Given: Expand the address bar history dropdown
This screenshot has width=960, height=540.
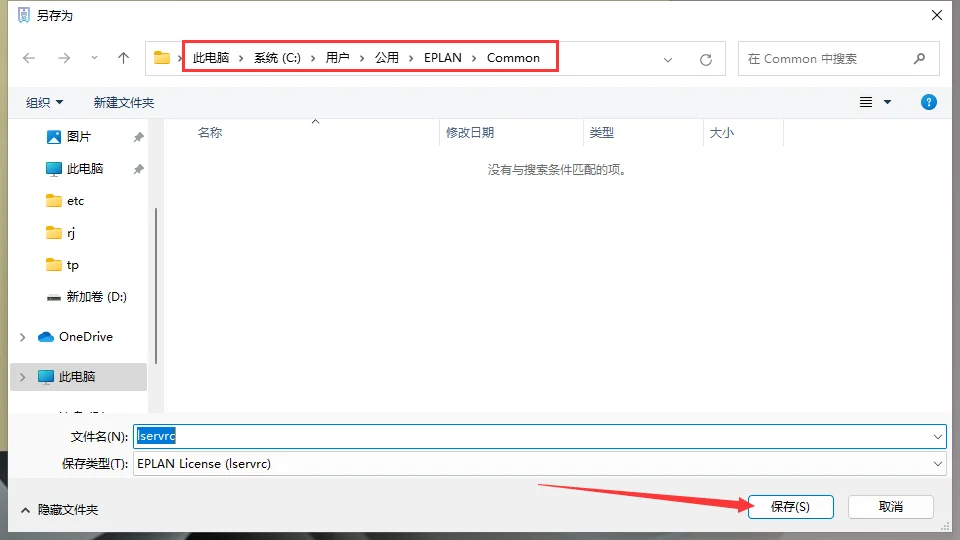Looking at the screenshot, I should [x=668, y=59].
